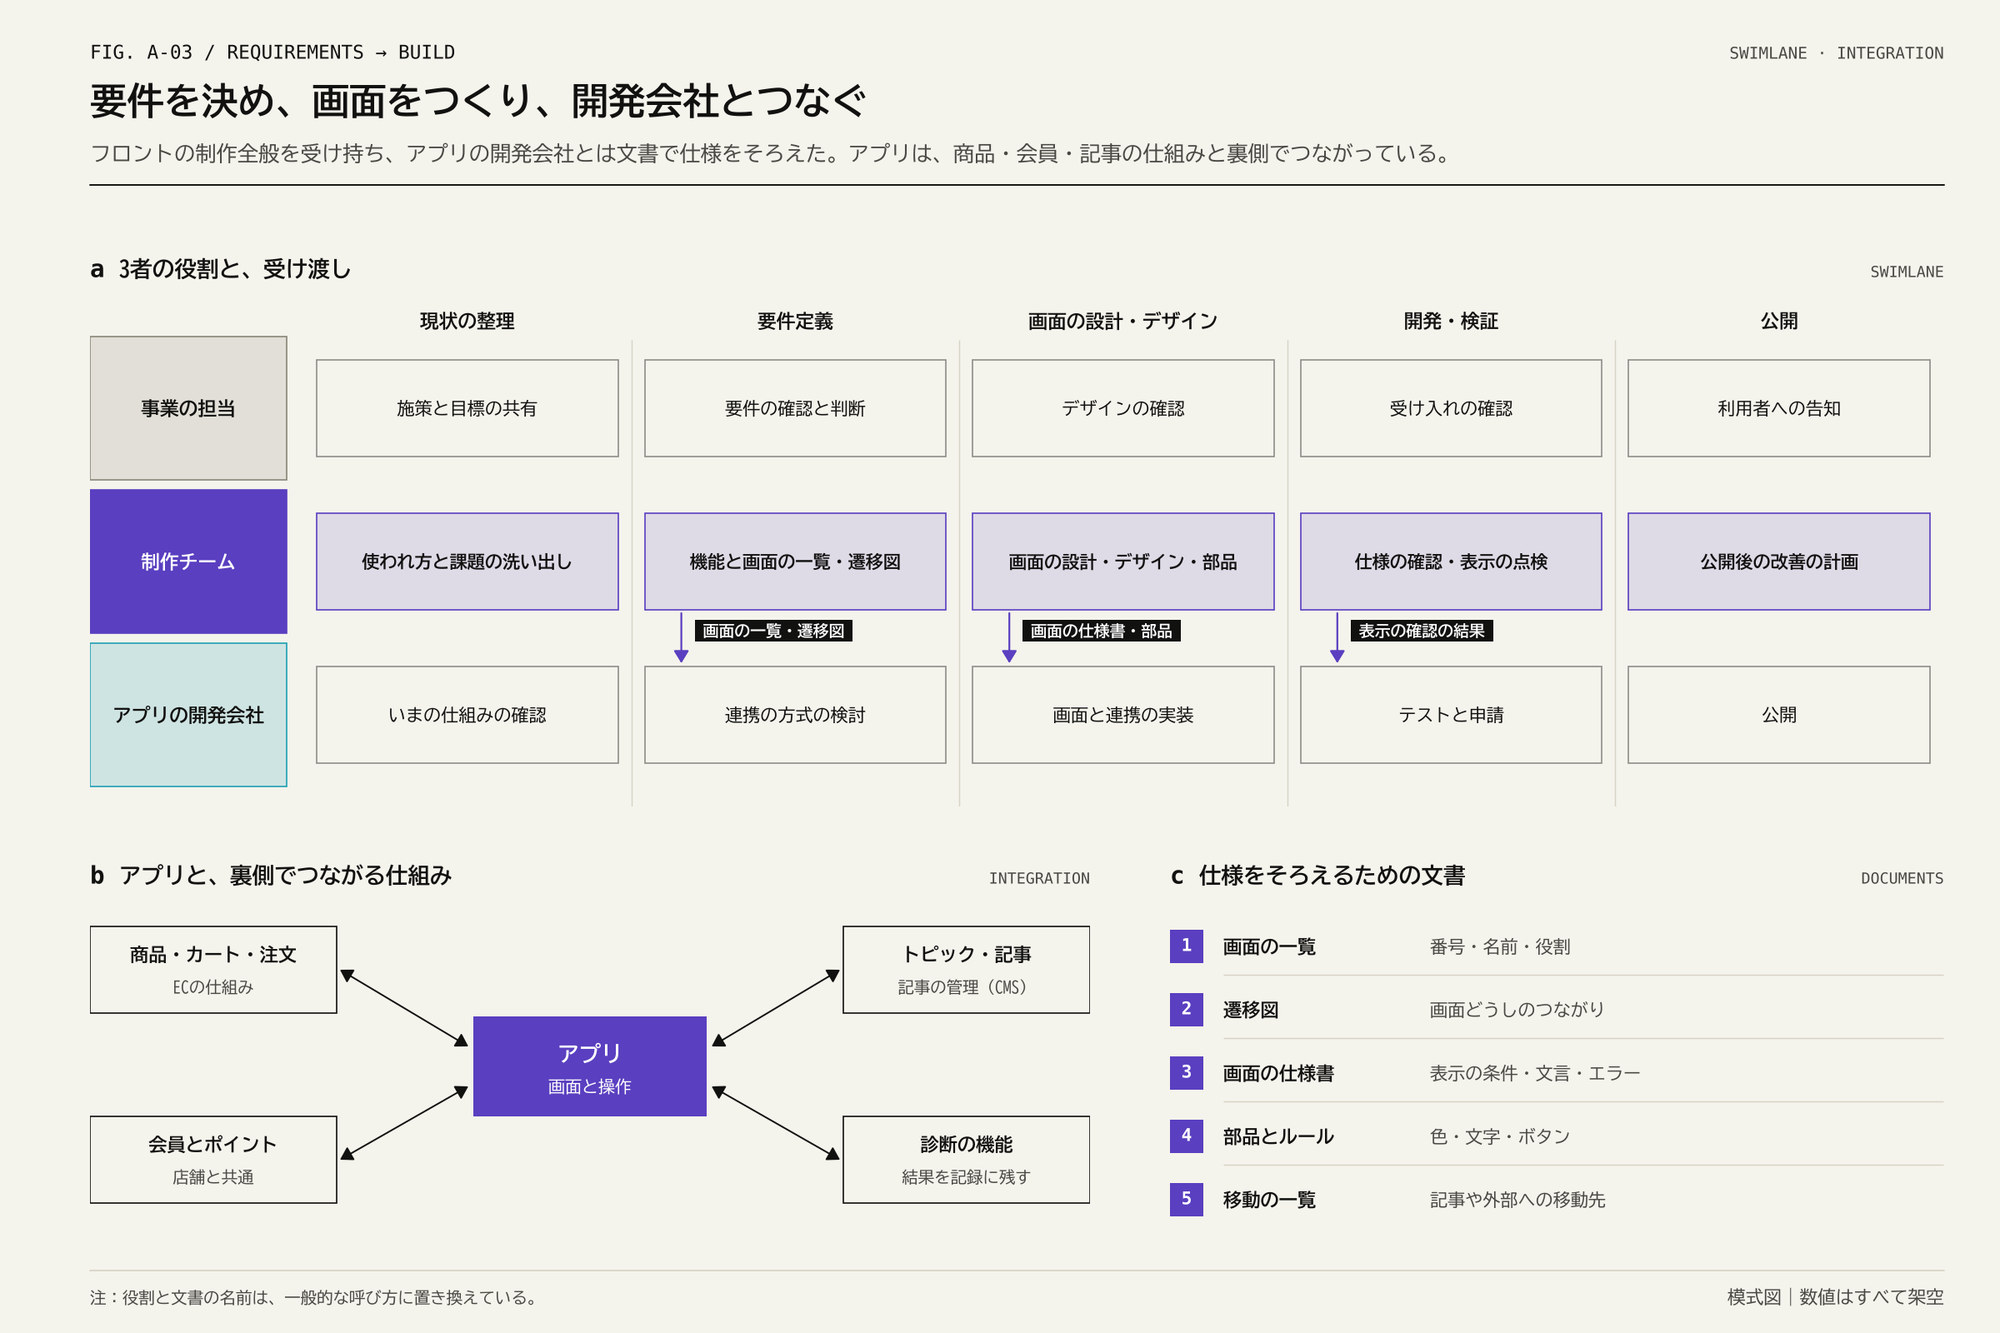Image resolution: width=2000 pixels, height=1333 pixels.
Task: Select the 要件定義 column header
Action: (x=795, y=321)
